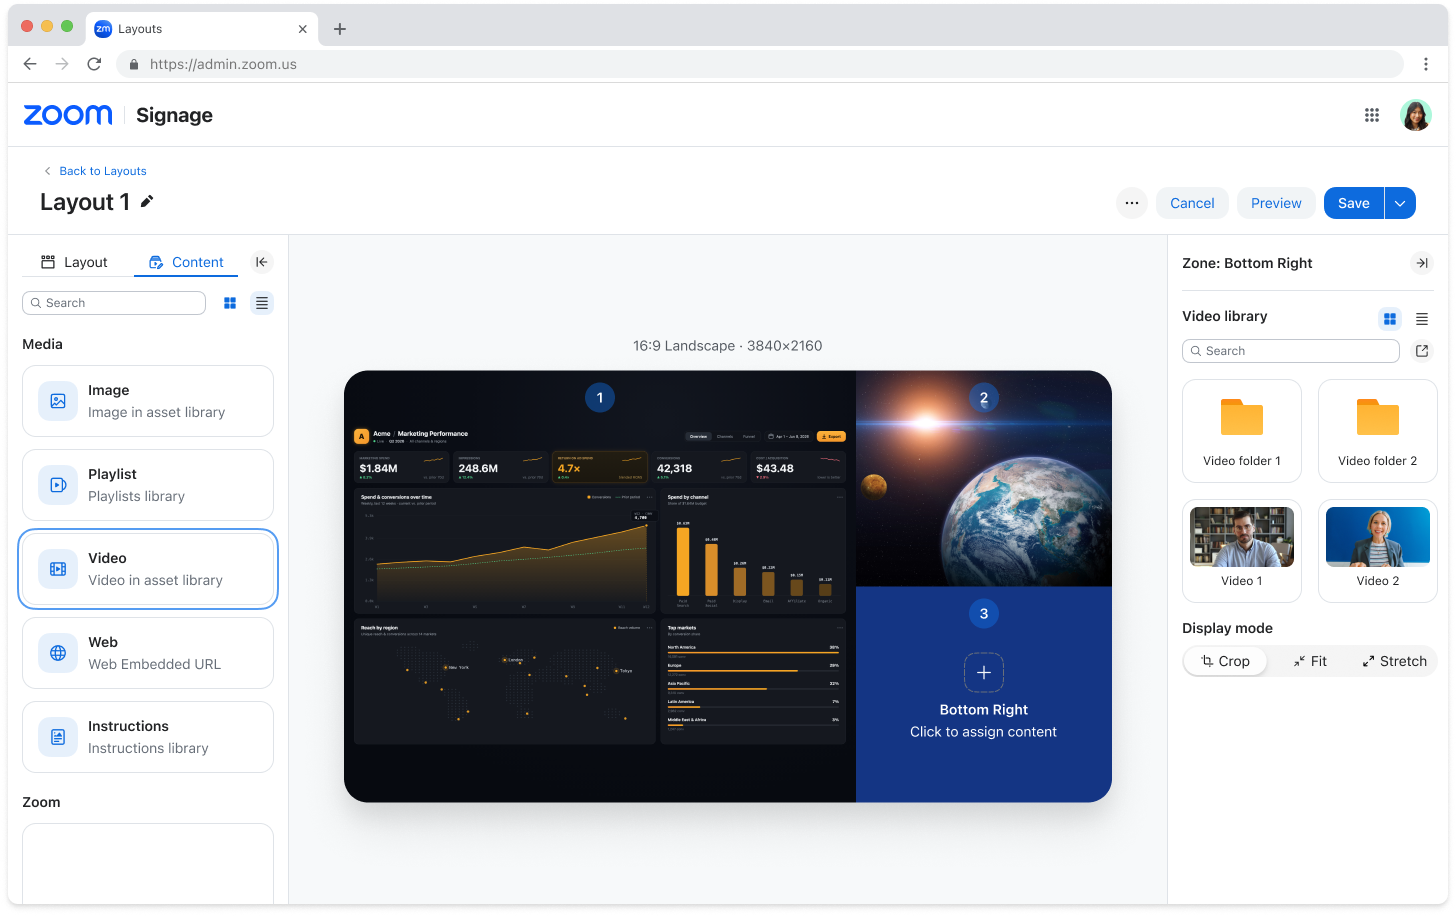1456x916 pixels.
Task: Switch to the Layout tab
Action: point(74,262)
